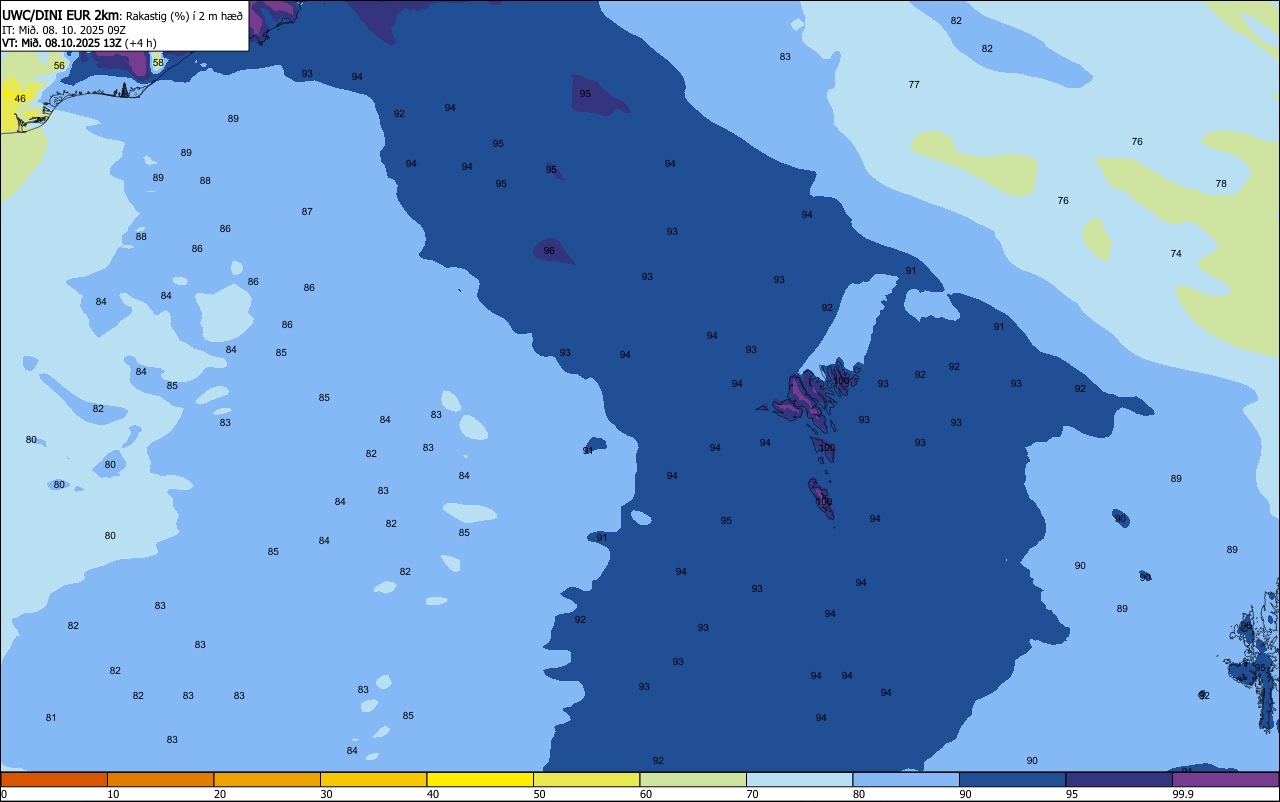Select the orange 10–20 legend color segment
The image size is (1280, 802).
point(160,779)
